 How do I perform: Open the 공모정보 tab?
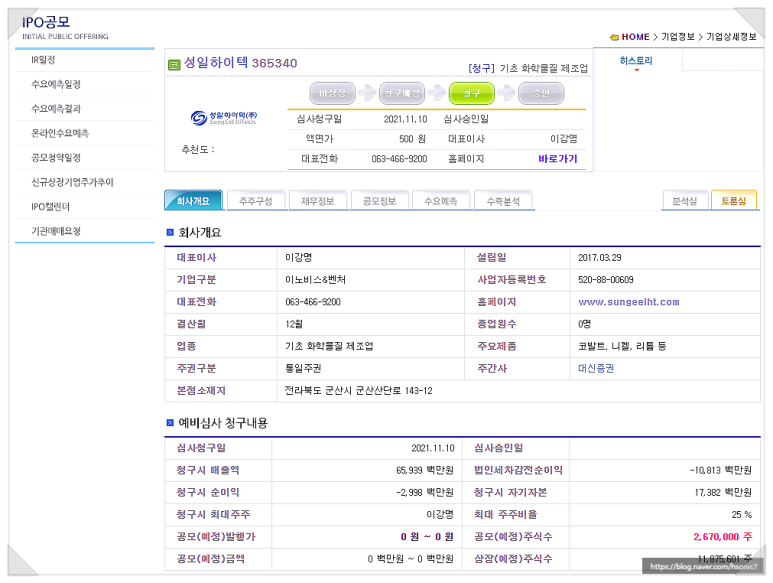pyautogui.click(x=380, y=201)
